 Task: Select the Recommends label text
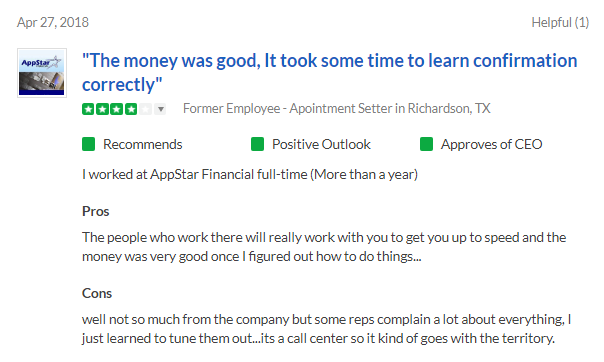point(143,144)
